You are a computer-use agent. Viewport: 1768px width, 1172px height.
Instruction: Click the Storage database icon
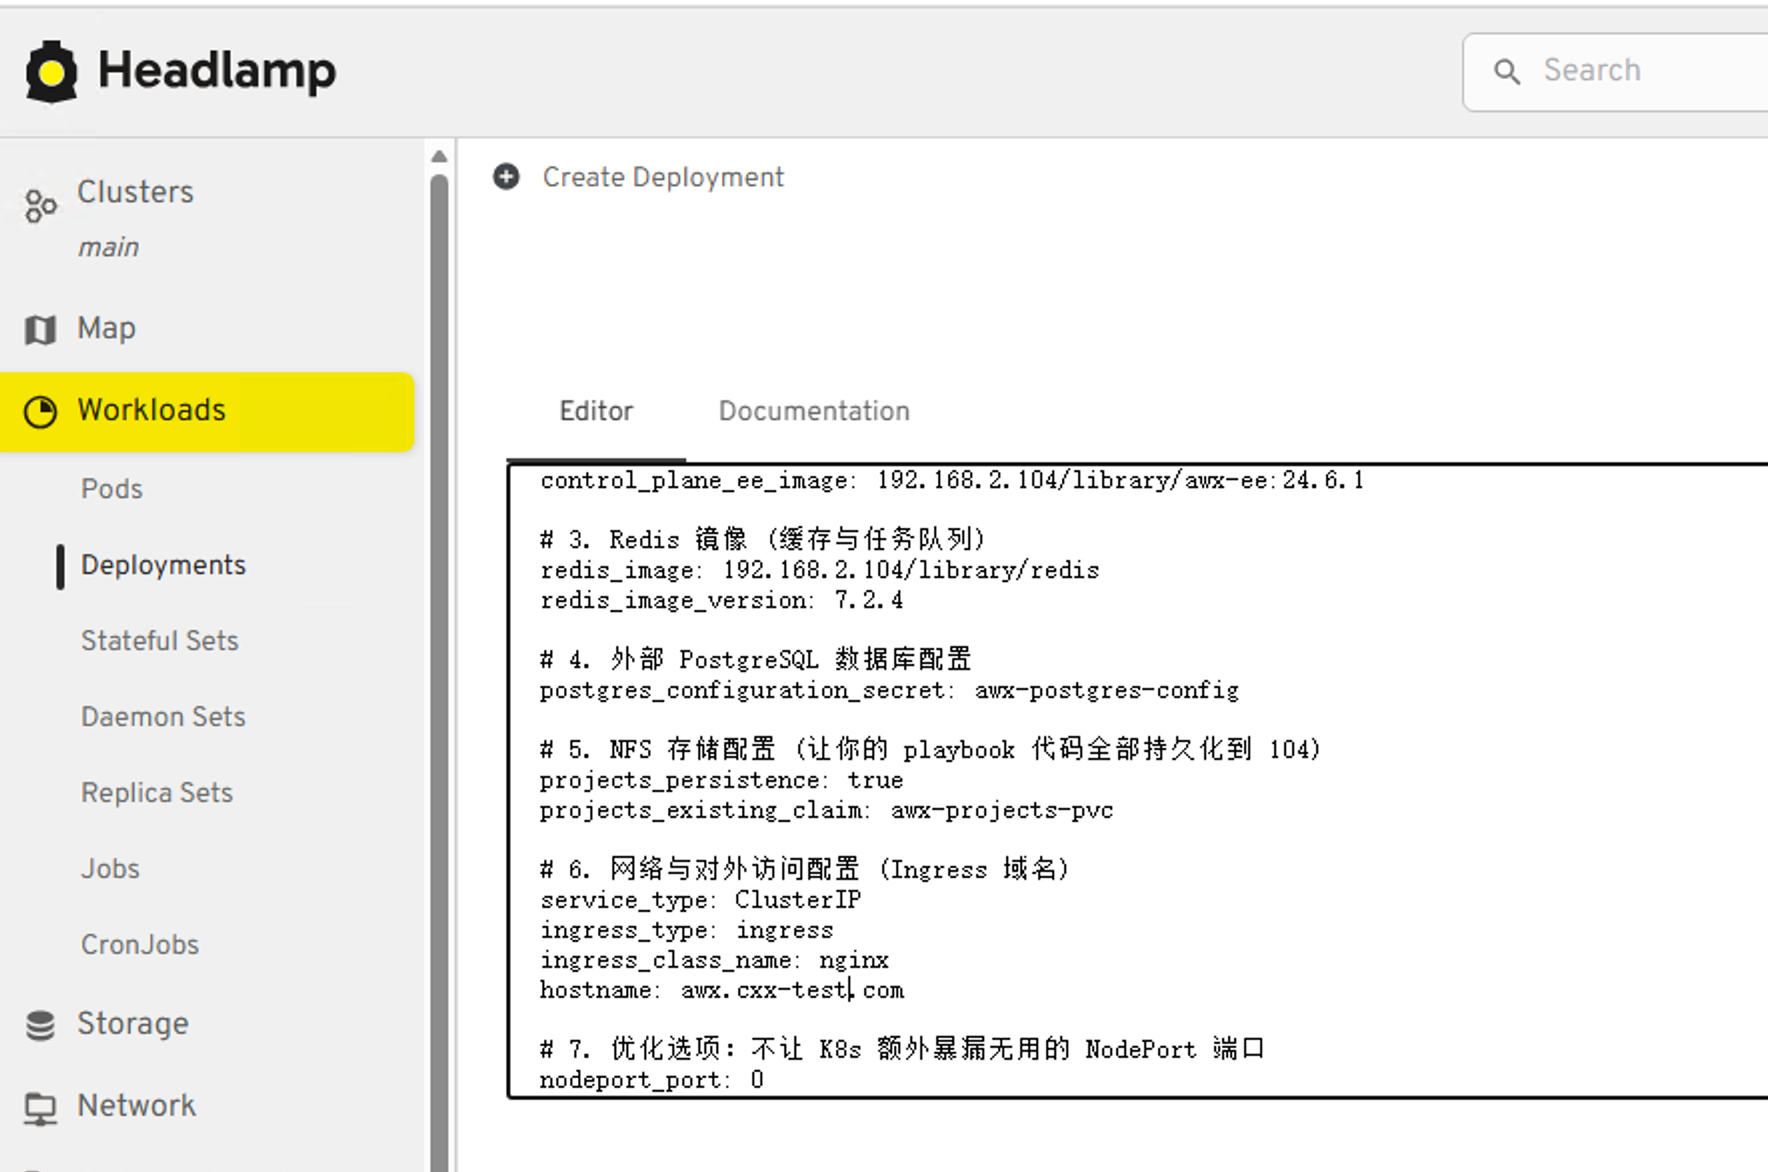click(40, 1025)
